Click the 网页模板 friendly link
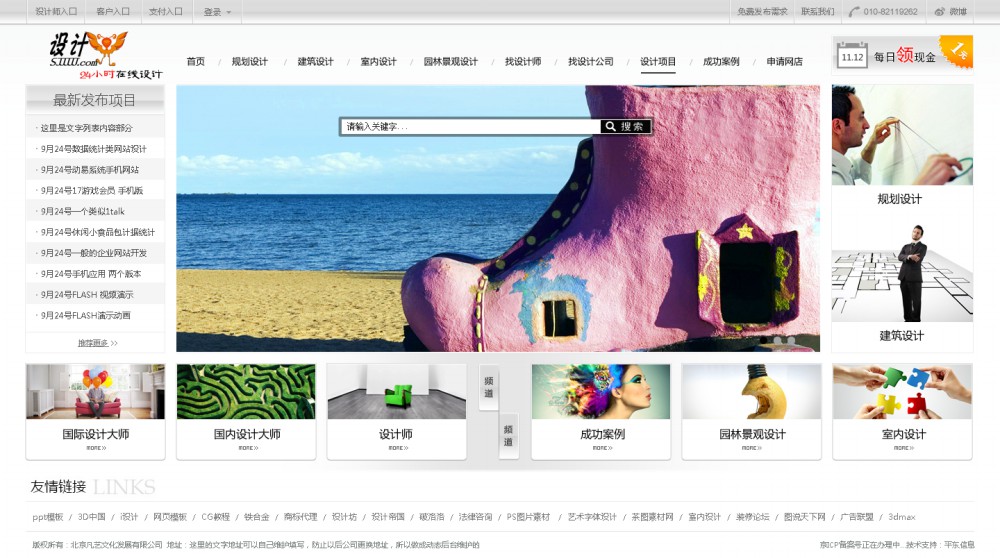1000x558 pixels. coord(170,517)
